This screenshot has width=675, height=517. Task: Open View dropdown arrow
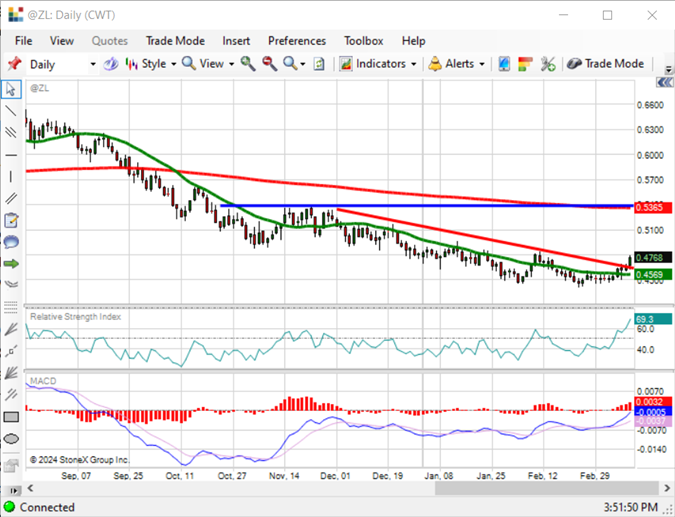point(231,64)
